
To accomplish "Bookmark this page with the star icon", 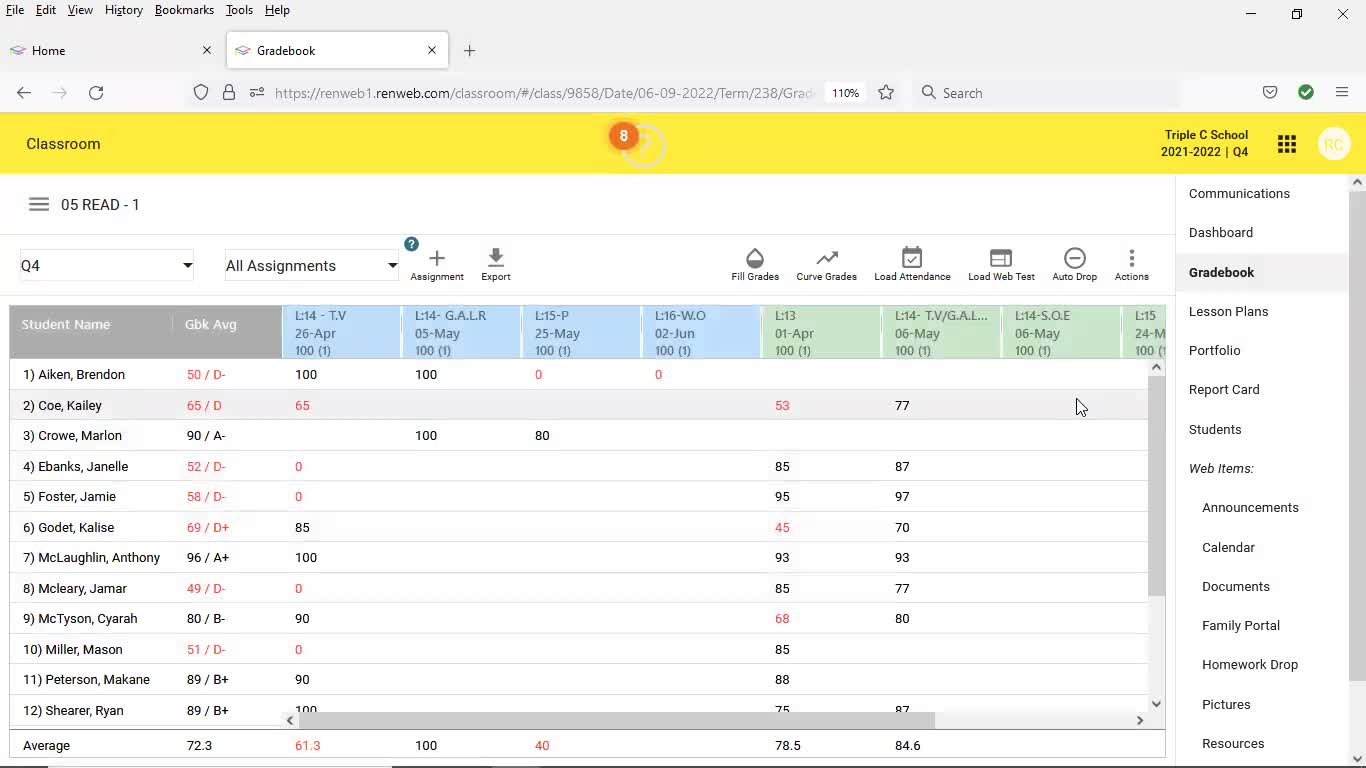I will (886, 93).
